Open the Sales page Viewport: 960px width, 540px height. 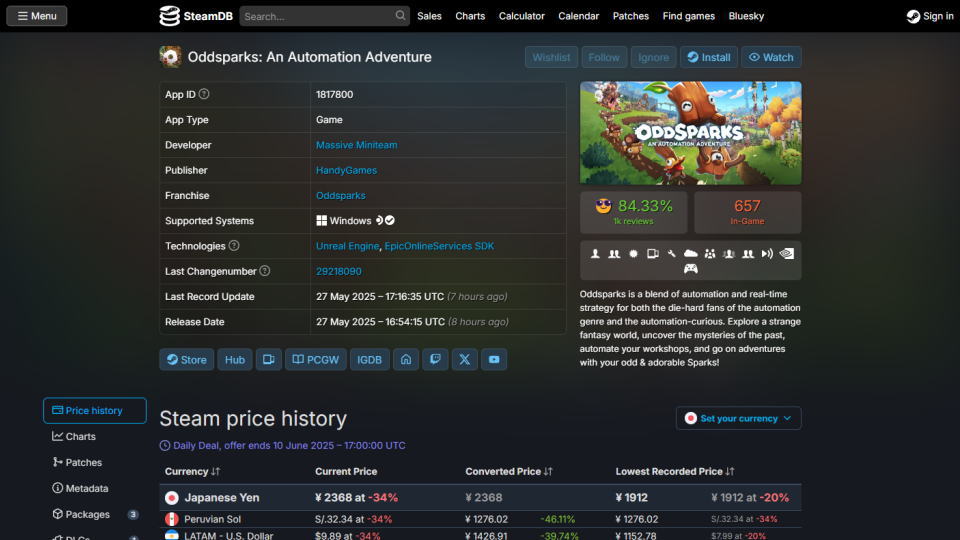click(429, 16)
